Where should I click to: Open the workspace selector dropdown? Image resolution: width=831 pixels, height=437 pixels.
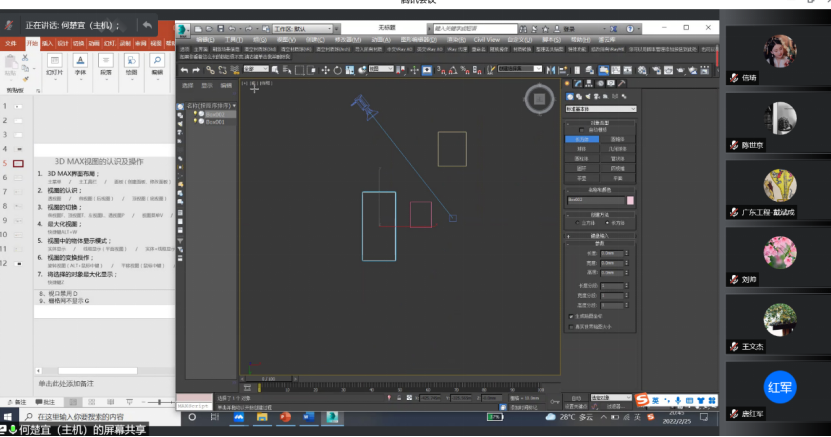tap(300, 30)
